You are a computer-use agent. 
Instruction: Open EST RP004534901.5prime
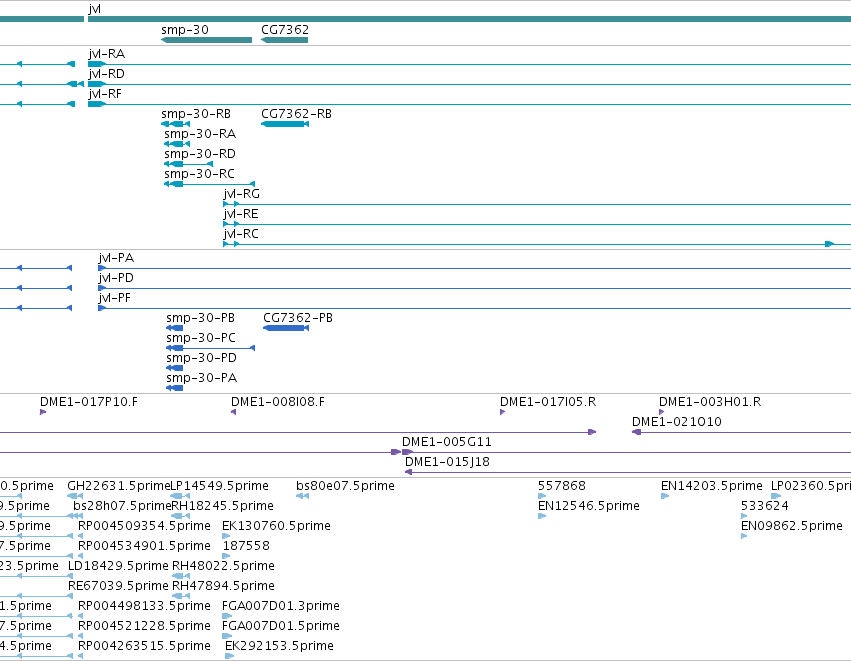144,546
